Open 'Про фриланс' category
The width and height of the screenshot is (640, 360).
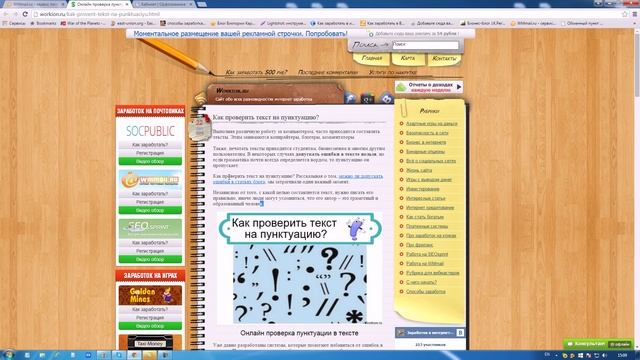419,245
